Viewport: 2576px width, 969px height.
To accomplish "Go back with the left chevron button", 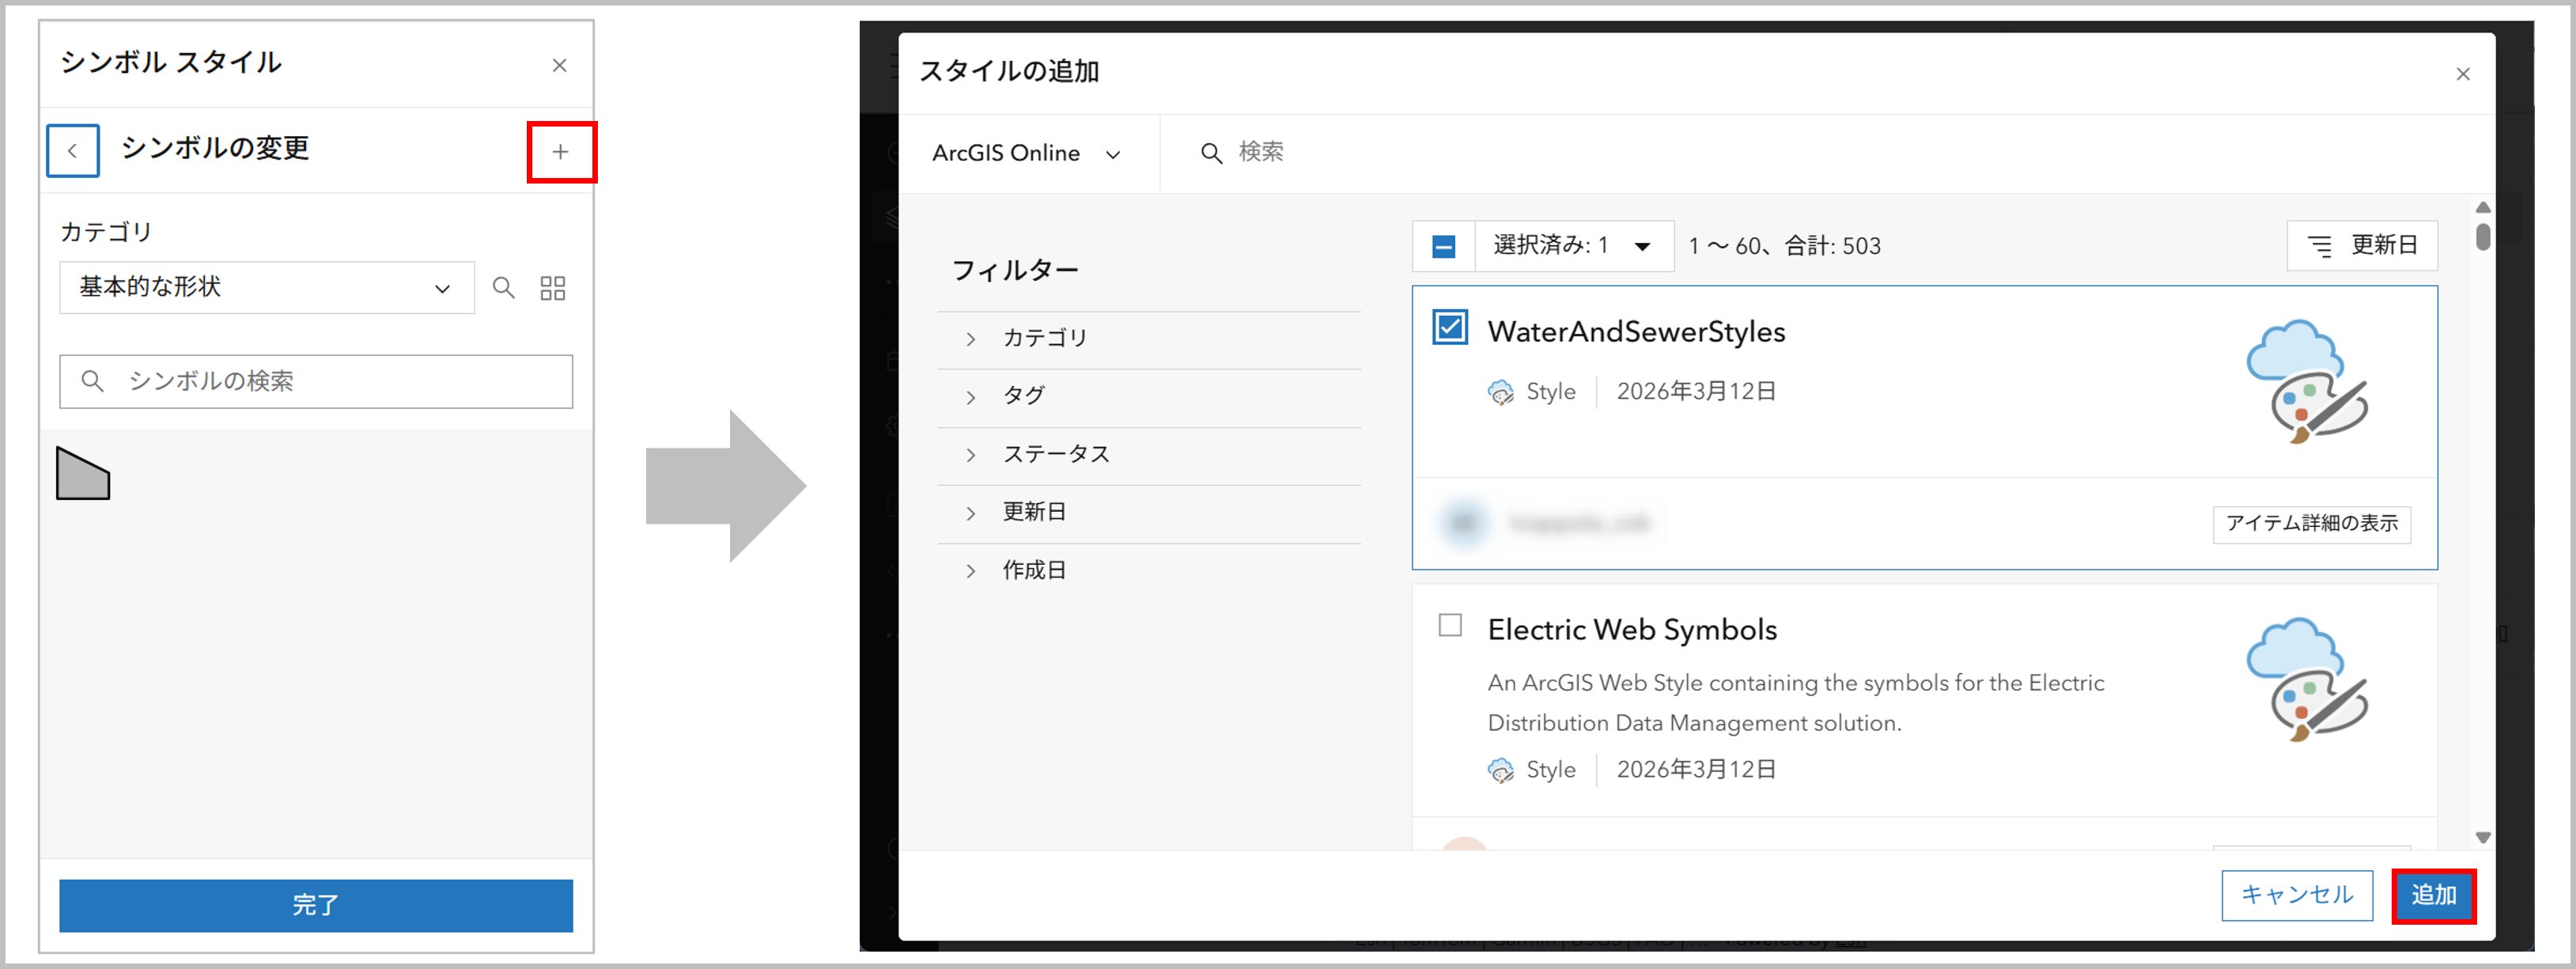I will (72, 151).
